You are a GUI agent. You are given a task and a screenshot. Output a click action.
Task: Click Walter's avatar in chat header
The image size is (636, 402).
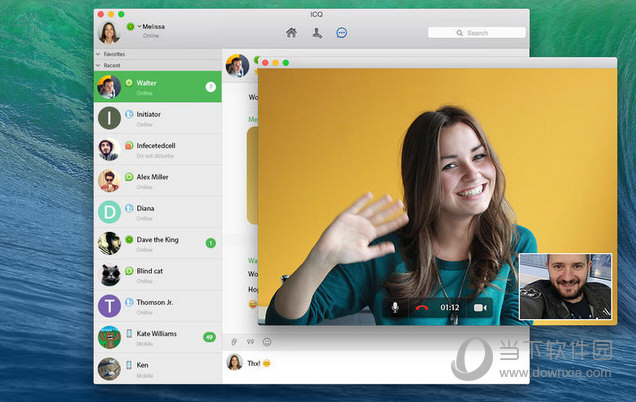point(237,66)
